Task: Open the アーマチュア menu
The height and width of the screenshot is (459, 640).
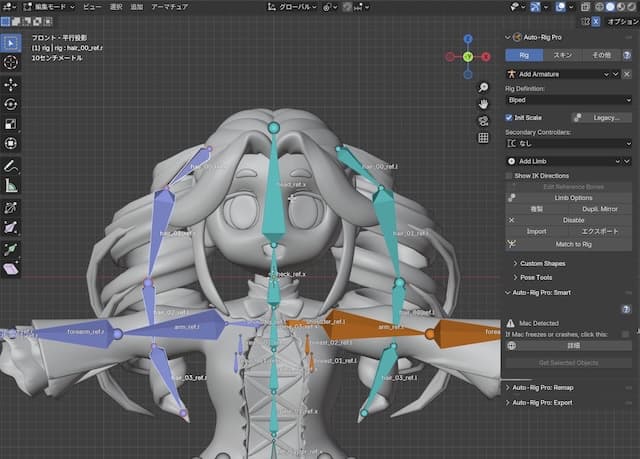Action: pos(172,6)
